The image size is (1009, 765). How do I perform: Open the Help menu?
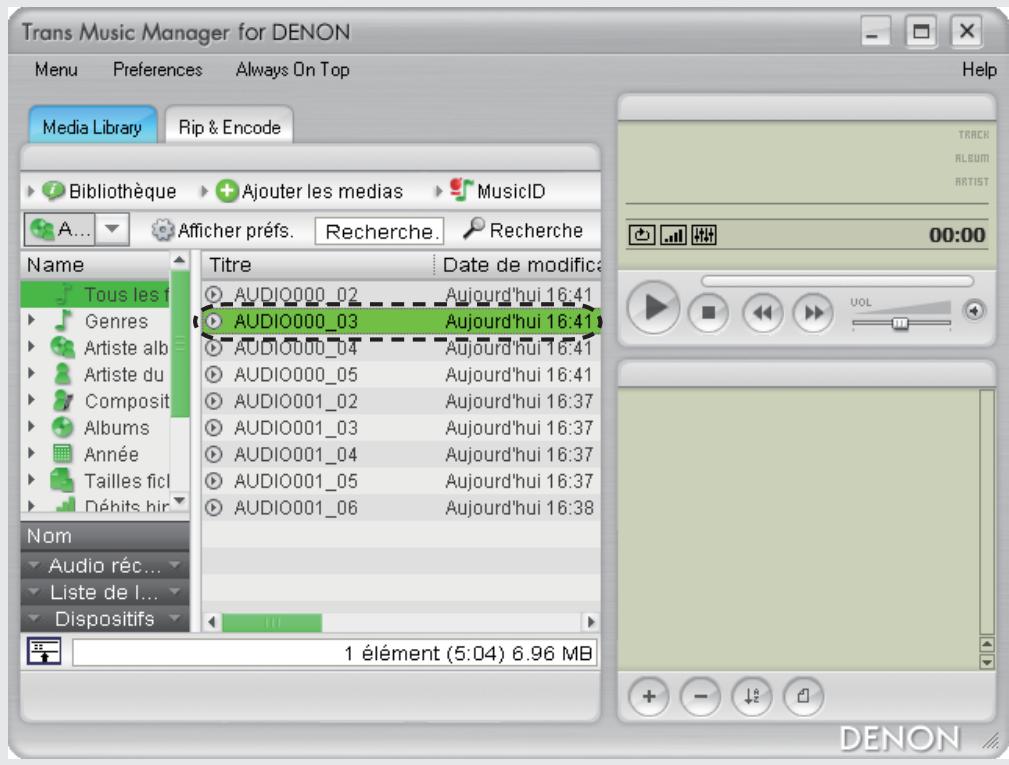click(979, 69)
